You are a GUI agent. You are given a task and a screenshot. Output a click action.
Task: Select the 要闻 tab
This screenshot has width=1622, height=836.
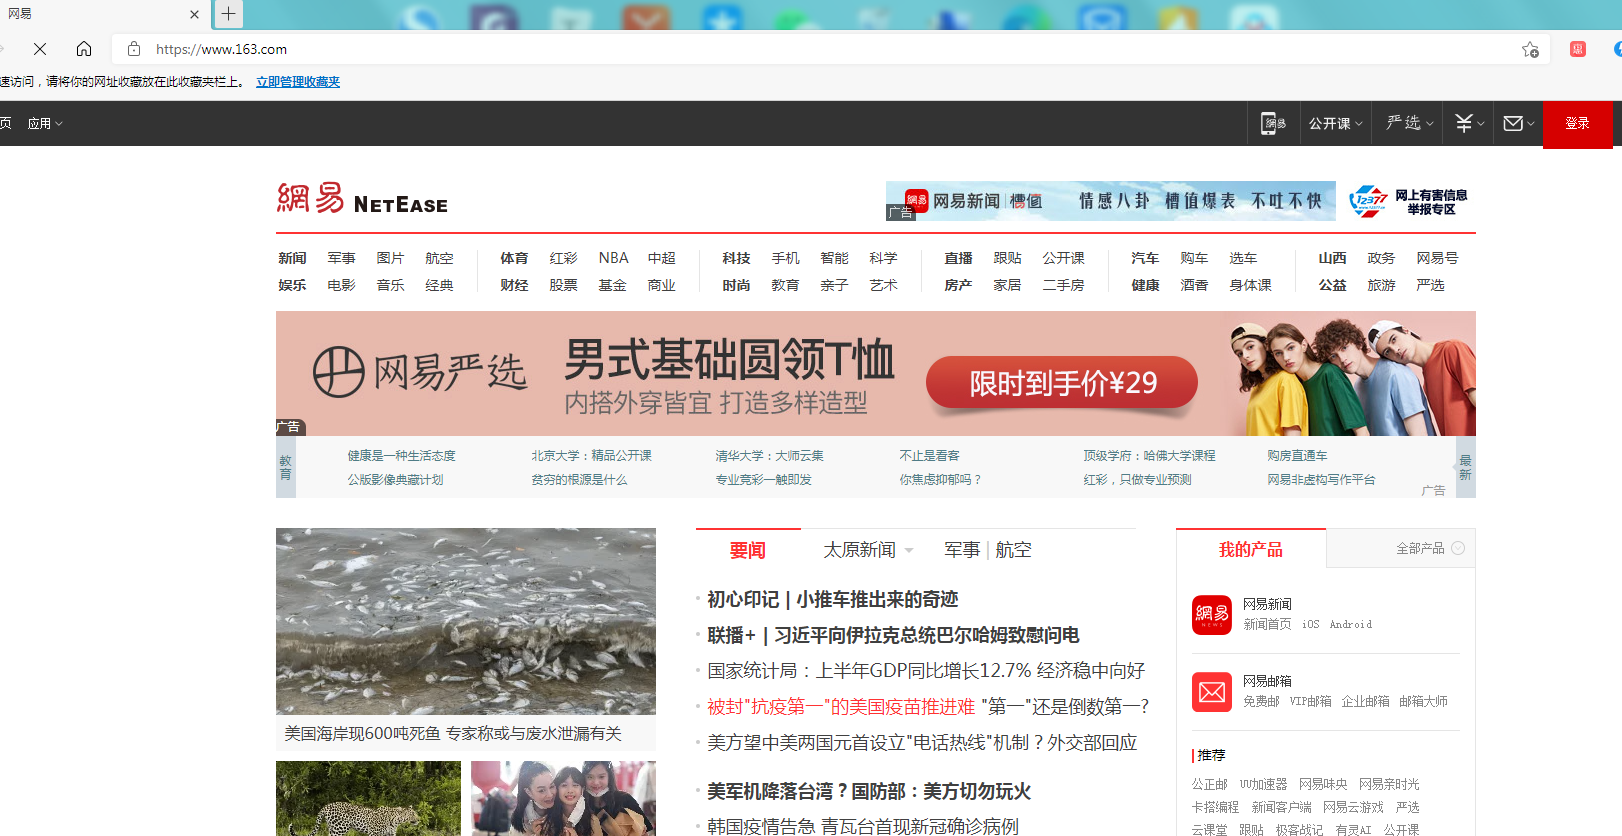747,550
